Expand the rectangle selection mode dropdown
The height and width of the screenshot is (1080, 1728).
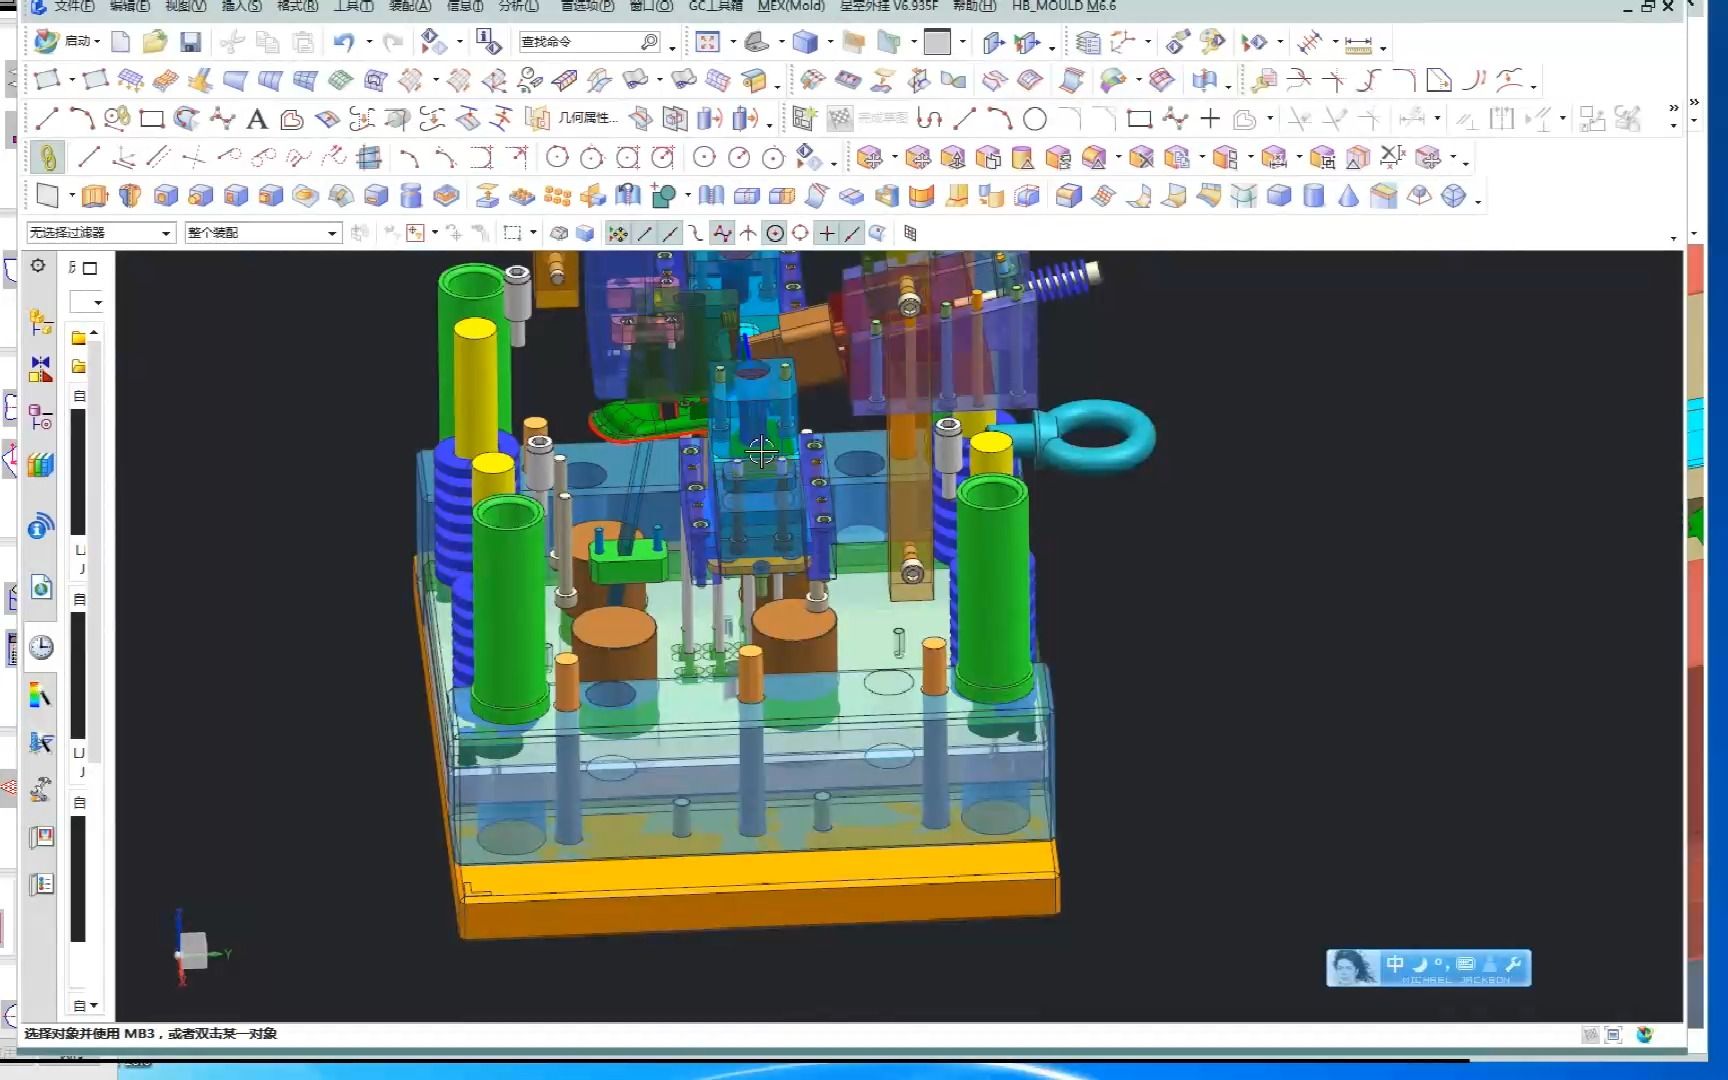[533, 233]
